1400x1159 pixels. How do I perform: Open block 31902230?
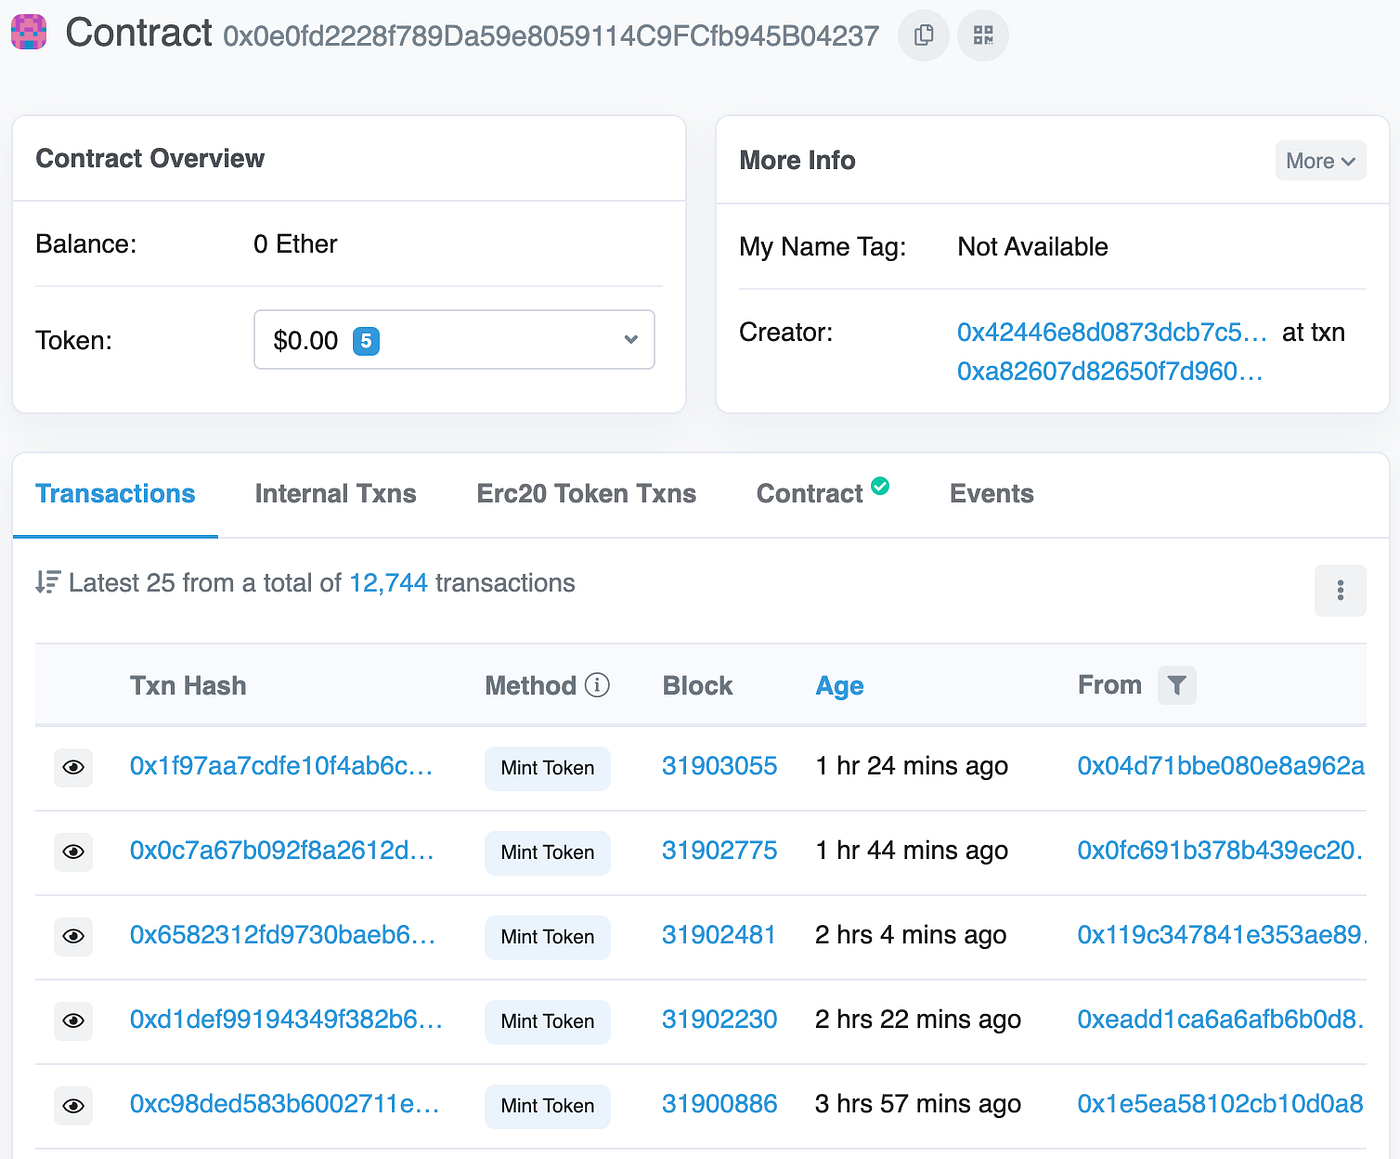[719, 1019]
